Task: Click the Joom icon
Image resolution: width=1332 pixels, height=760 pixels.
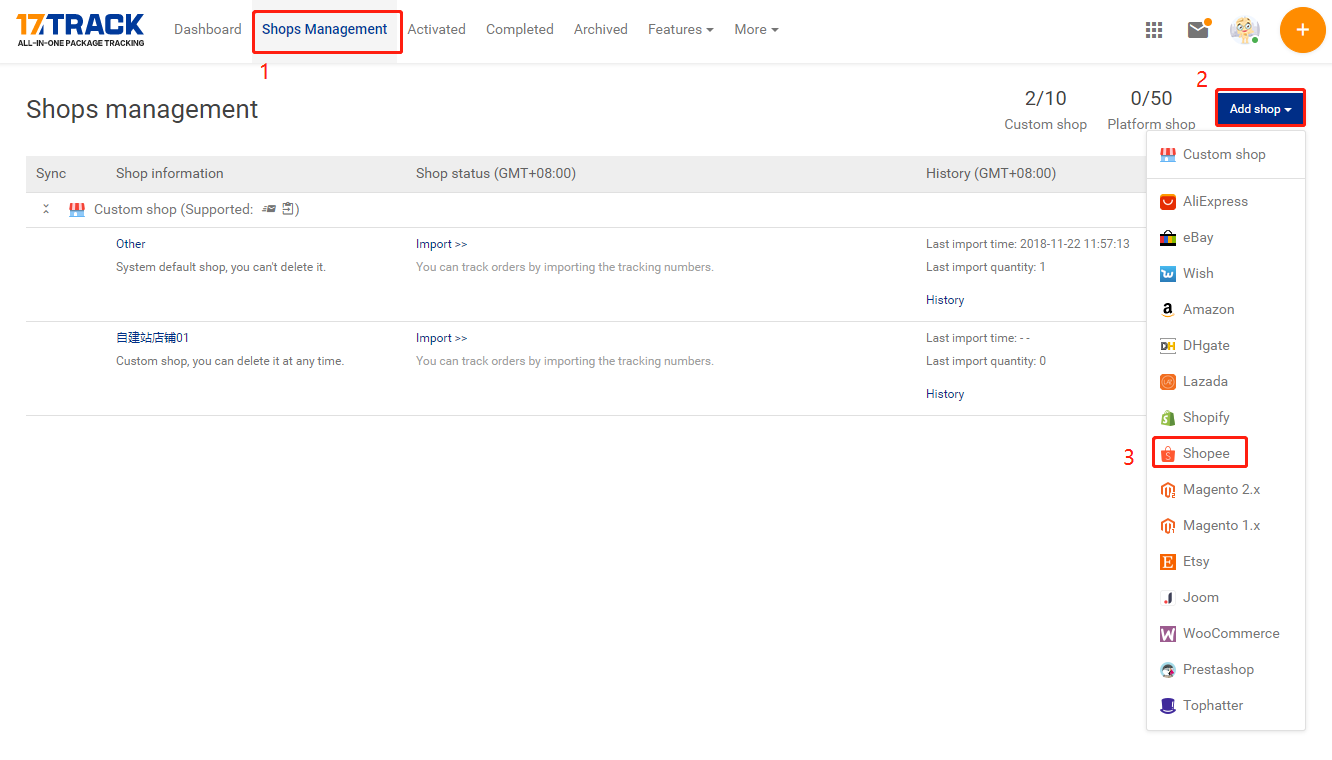Action: coord(1167,598)
